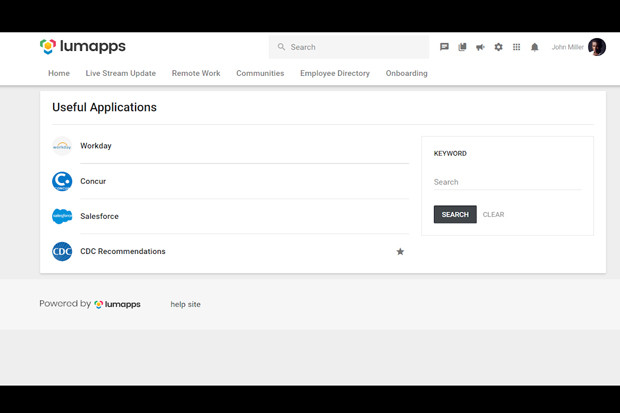Open the settings gear icon

(x=498, y=47)
